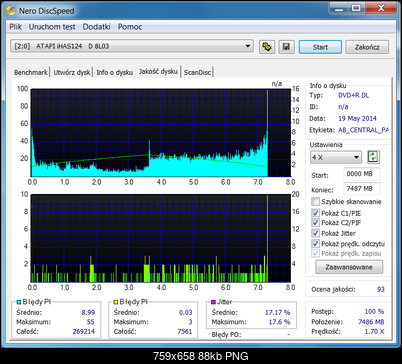Click the Zakończ button
Viewport: 402px width, 364px height.
(367, 47)
